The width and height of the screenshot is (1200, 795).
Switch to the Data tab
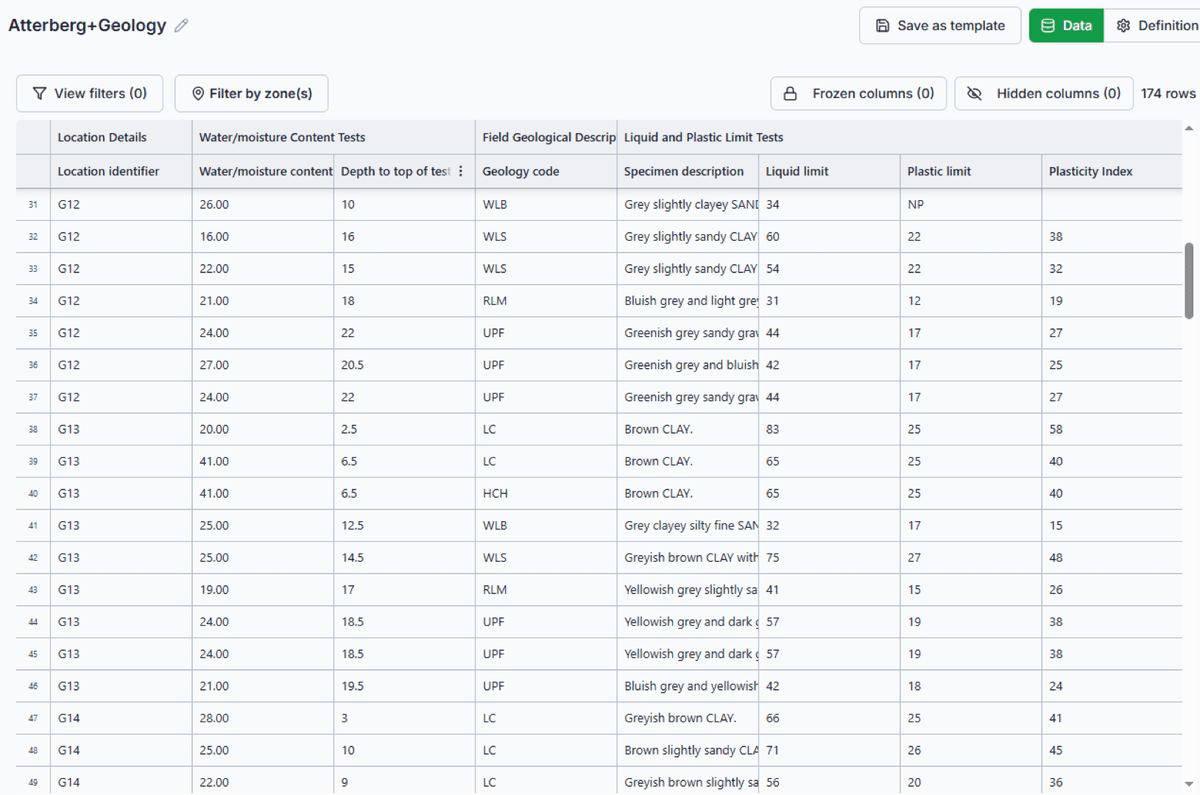coord(1066,26)
